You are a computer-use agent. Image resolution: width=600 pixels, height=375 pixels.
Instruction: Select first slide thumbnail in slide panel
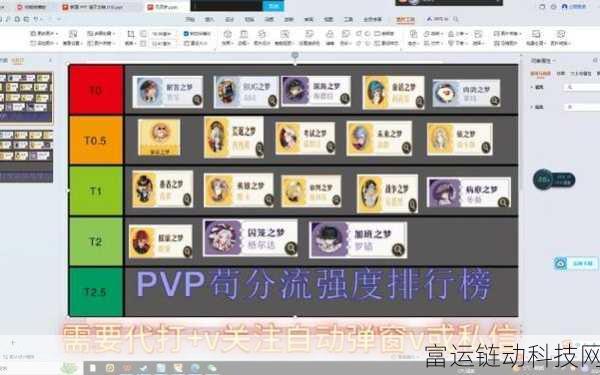coord(25,98)
